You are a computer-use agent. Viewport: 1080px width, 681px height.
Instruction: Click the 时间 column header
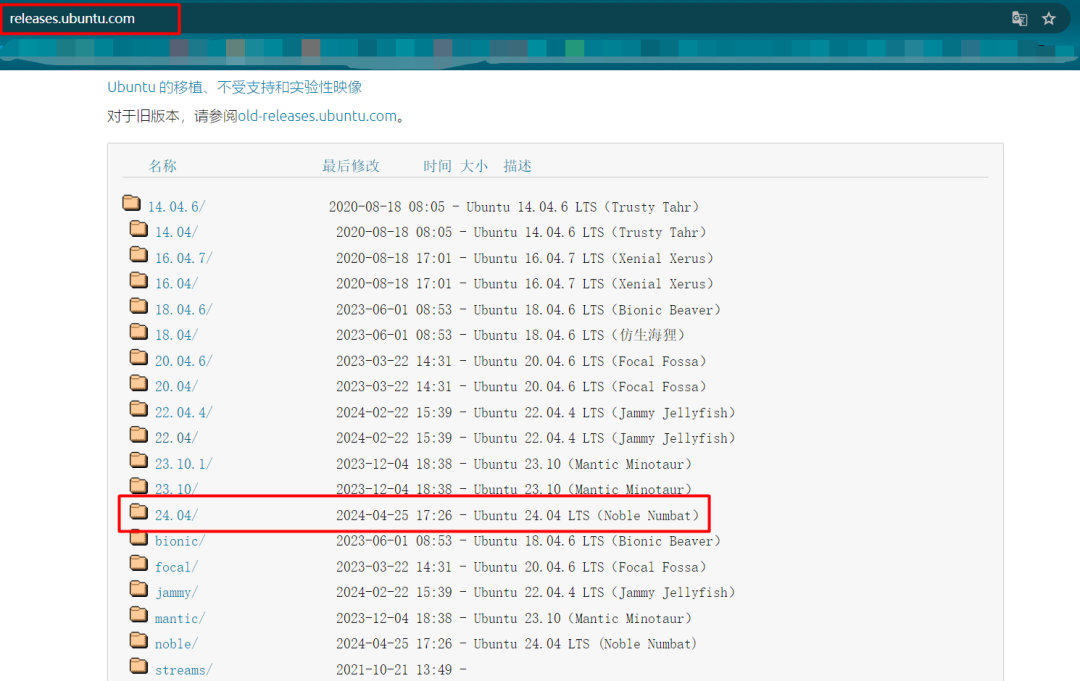click(437, 166)
